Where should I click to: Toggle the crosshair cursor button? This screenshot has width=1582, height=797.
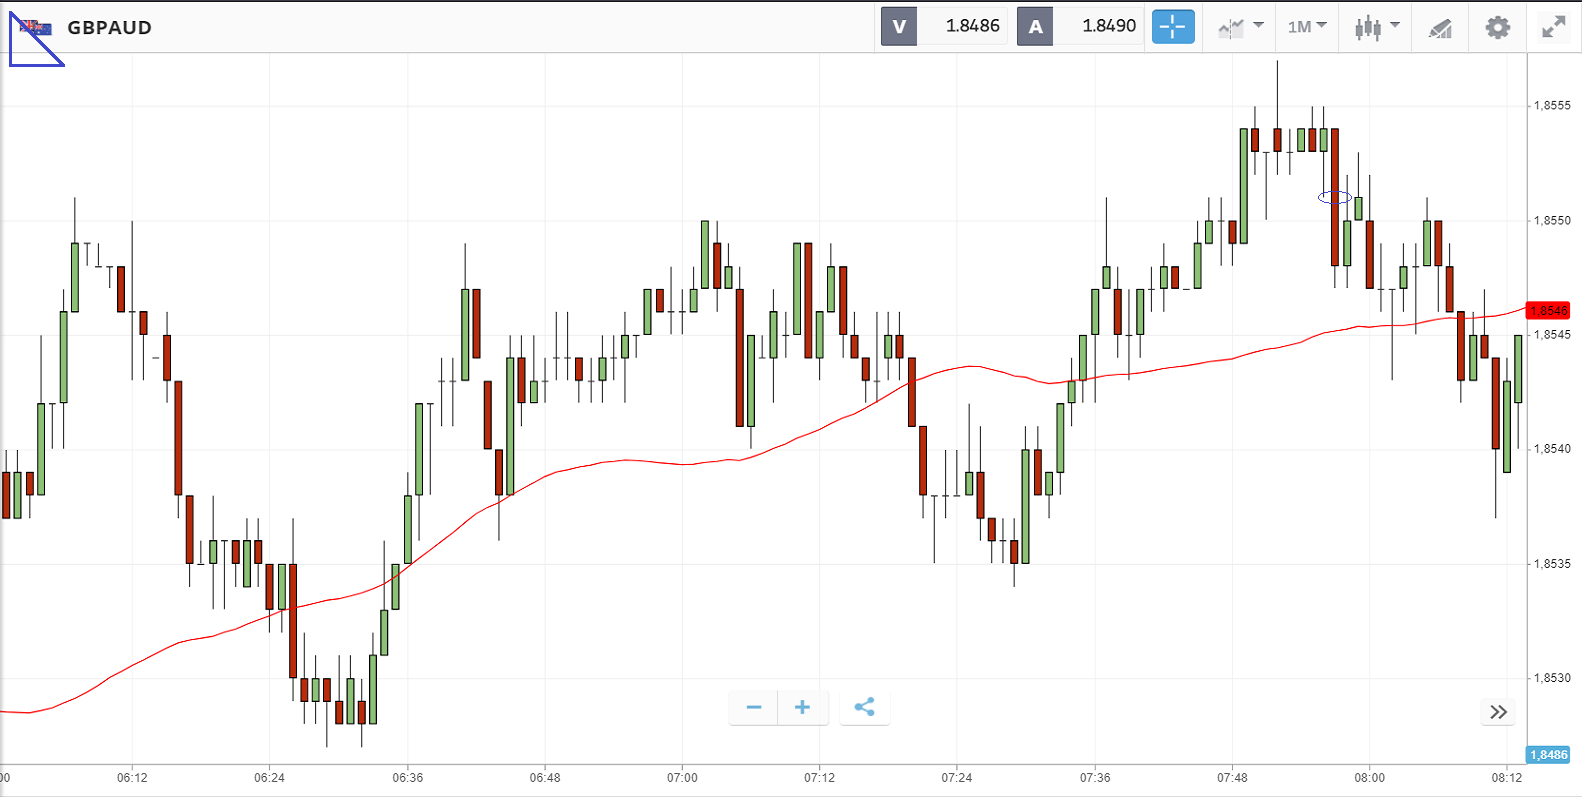(1173, 27)
